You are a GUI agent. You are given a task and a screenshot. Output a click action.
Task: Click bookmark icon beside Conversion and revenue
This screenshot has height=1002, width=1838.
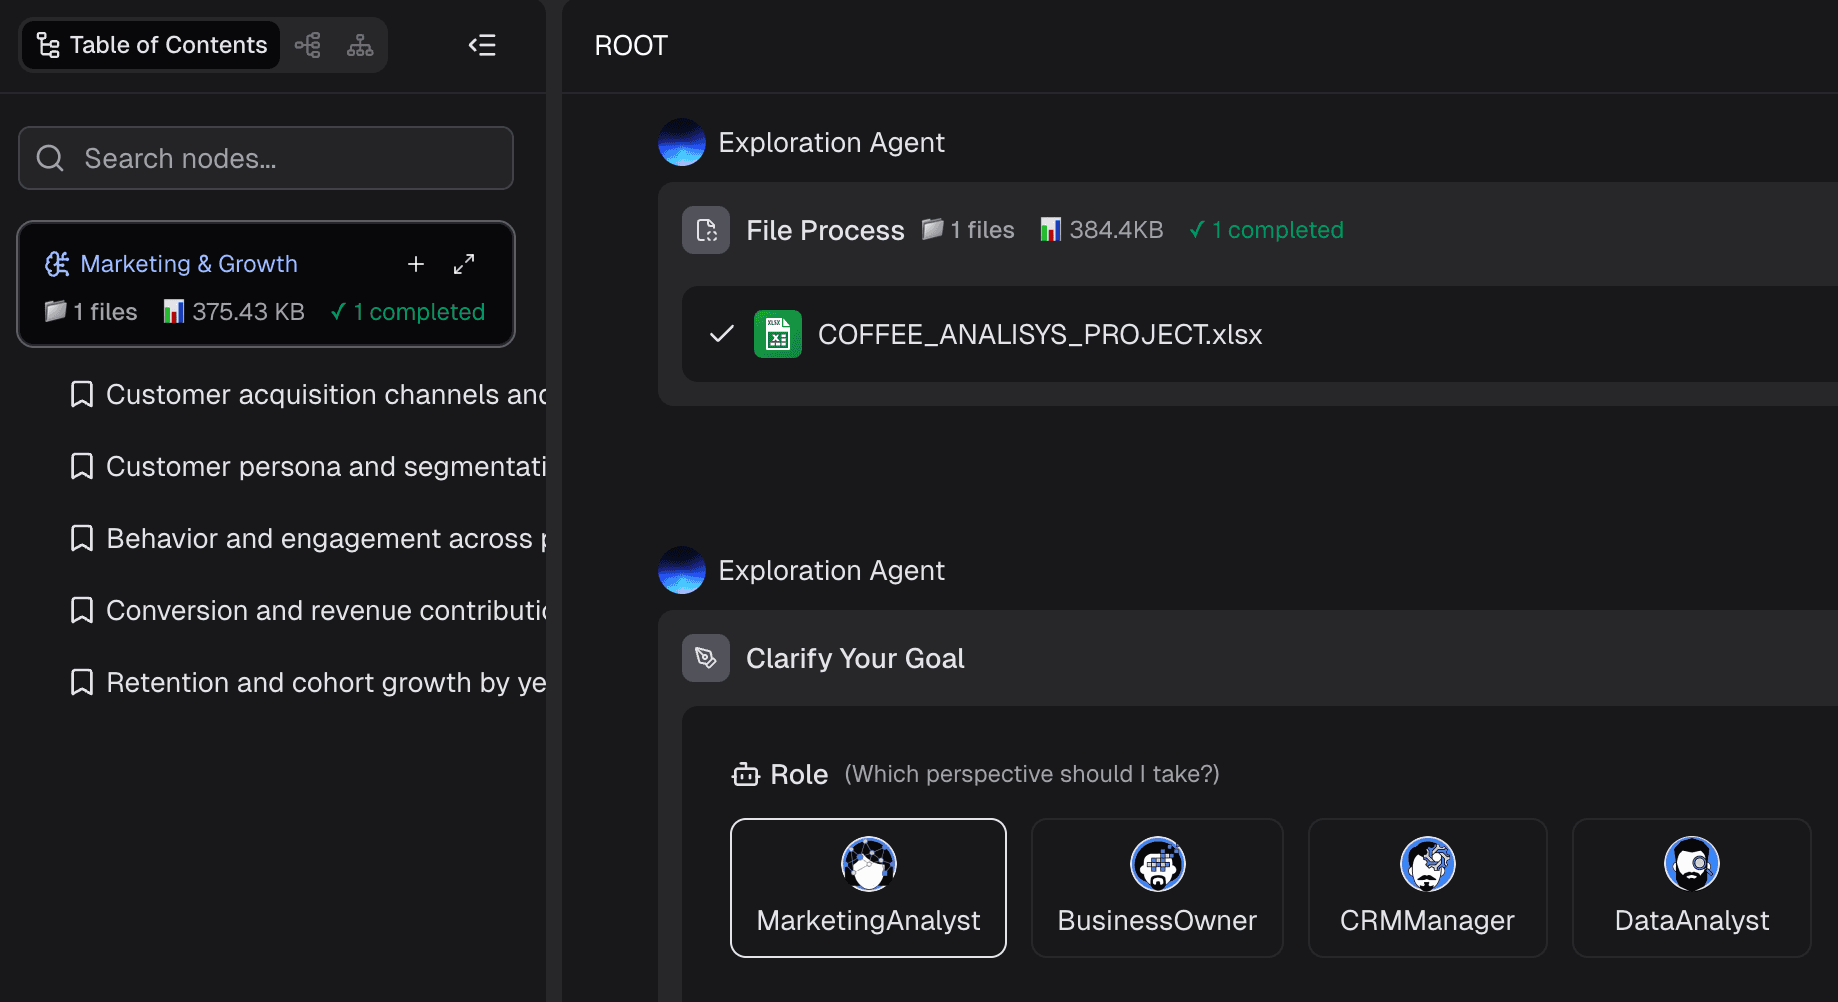[x=82, y=611]
